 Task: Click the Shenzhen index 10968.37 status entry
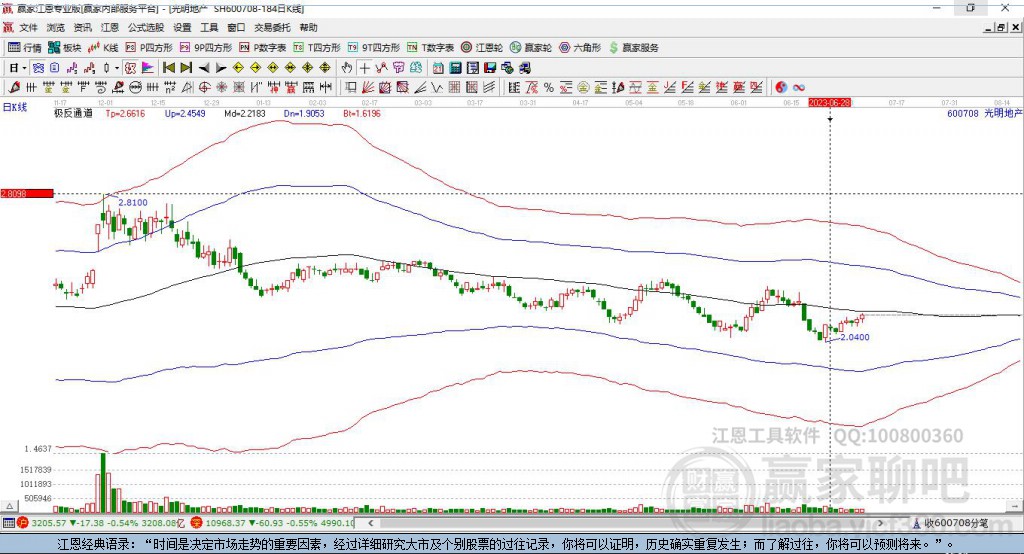click(x=273, y=523)
